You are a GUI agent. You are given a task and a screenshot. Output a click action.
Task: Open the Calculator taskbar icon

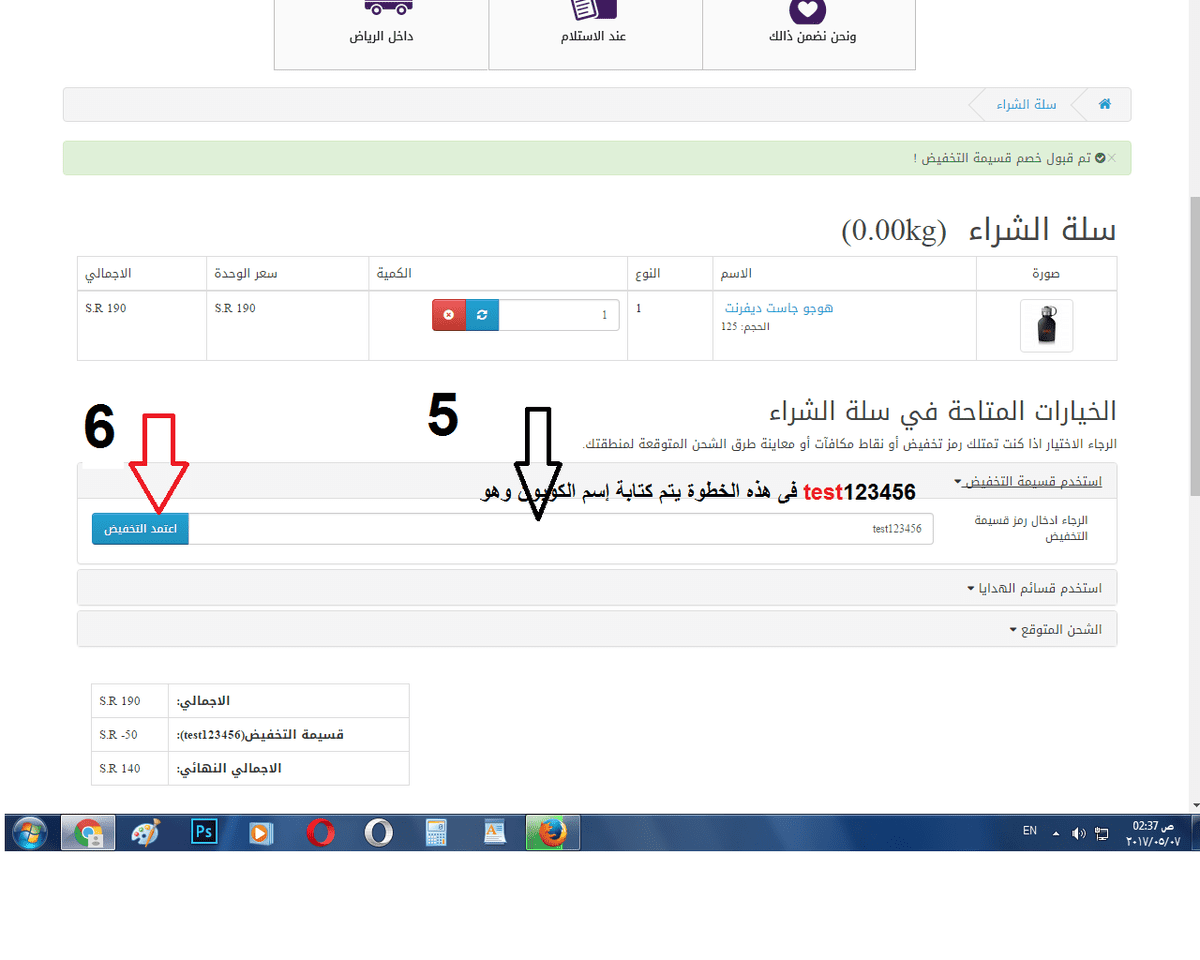tap(436, 832)
